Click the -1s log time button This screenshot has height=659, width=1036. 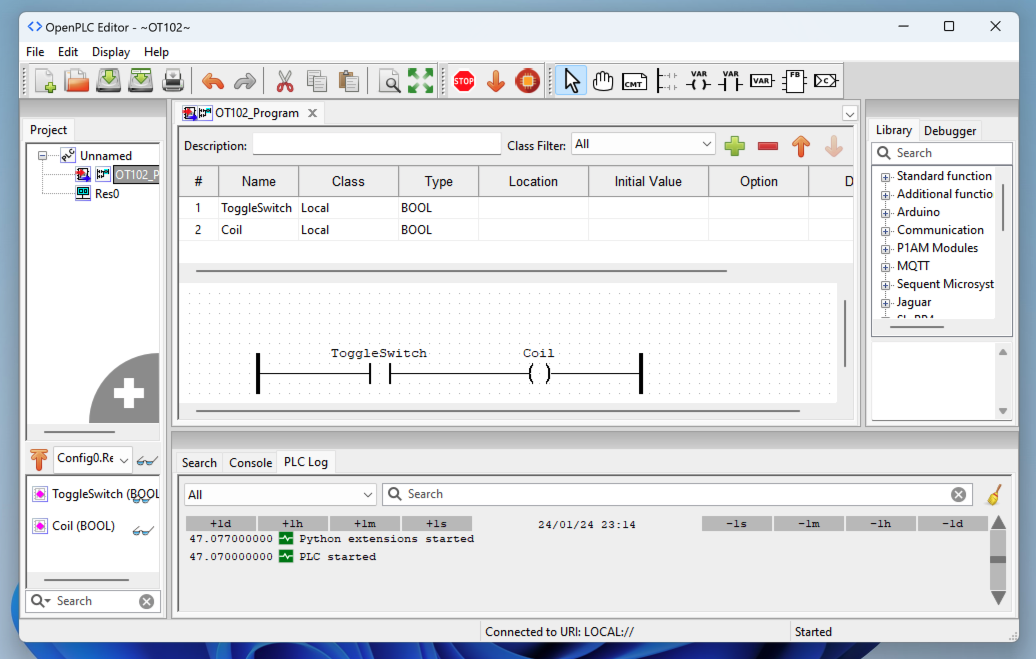[737, 523]
